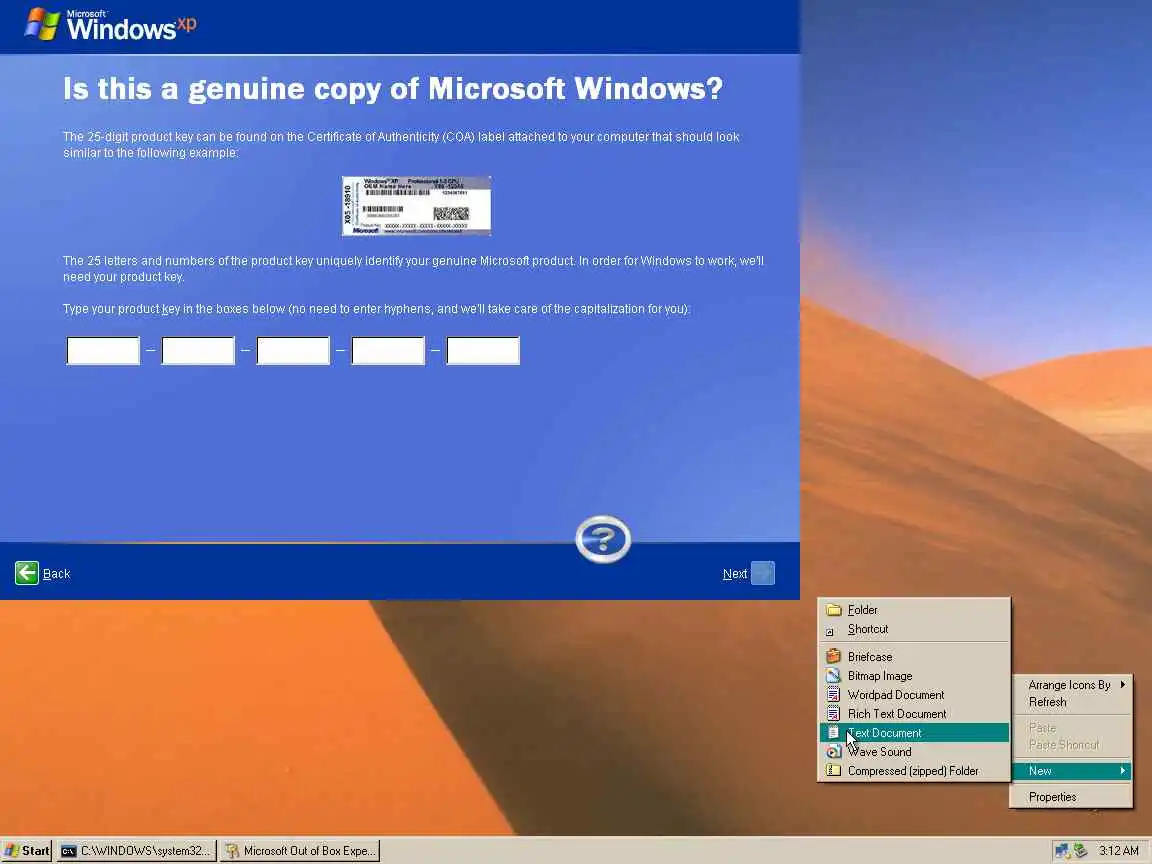Create a Compressed (zipped) Folder
Screen dimensions: 1152x864
point(914,771)
